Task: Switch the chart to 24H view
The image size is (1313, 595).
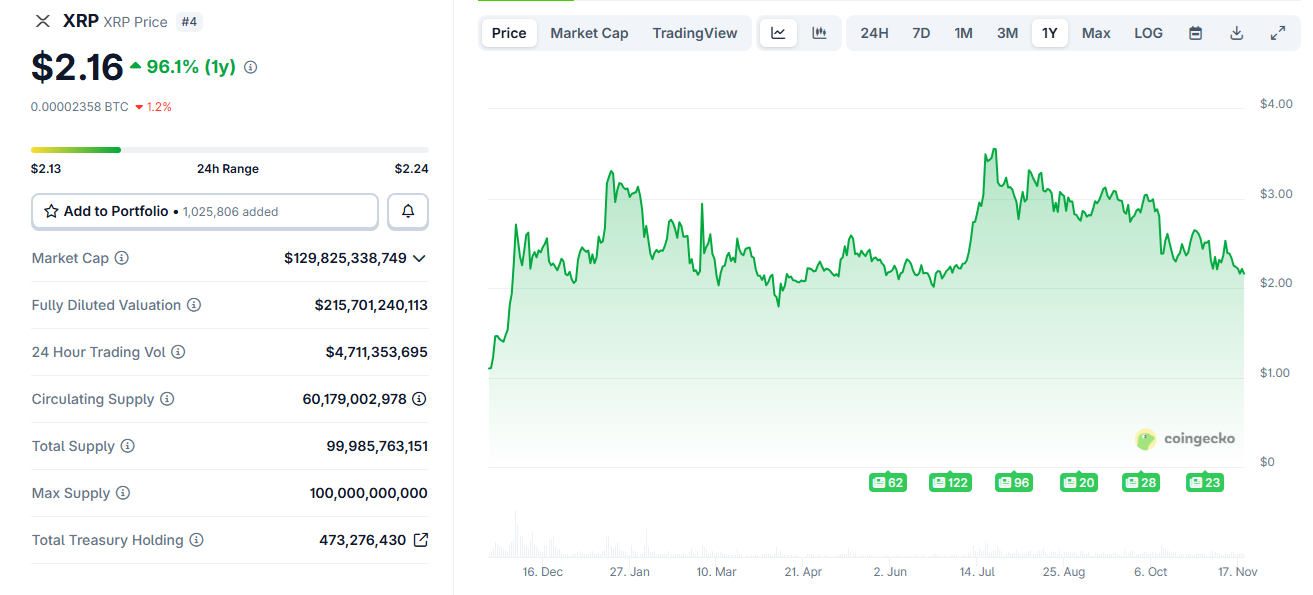Action: [874, 32]
